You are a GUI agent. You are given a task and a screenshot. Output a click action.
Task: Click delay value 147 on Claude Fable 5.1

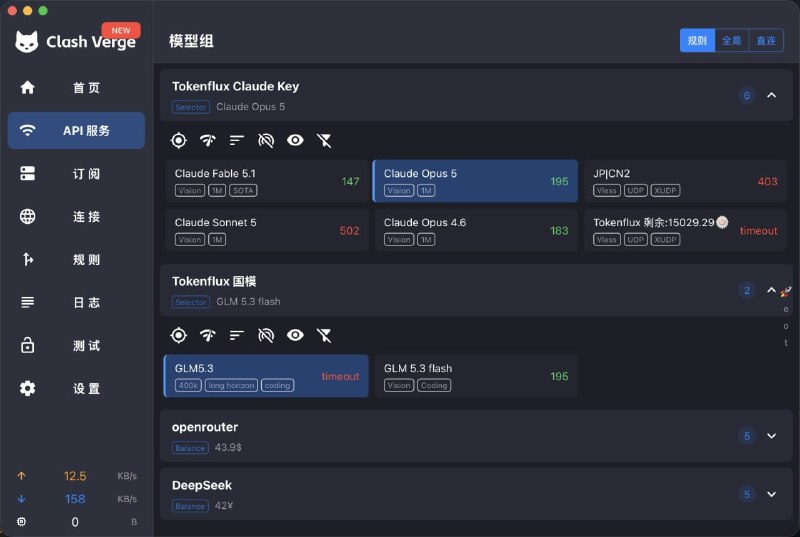351,182
